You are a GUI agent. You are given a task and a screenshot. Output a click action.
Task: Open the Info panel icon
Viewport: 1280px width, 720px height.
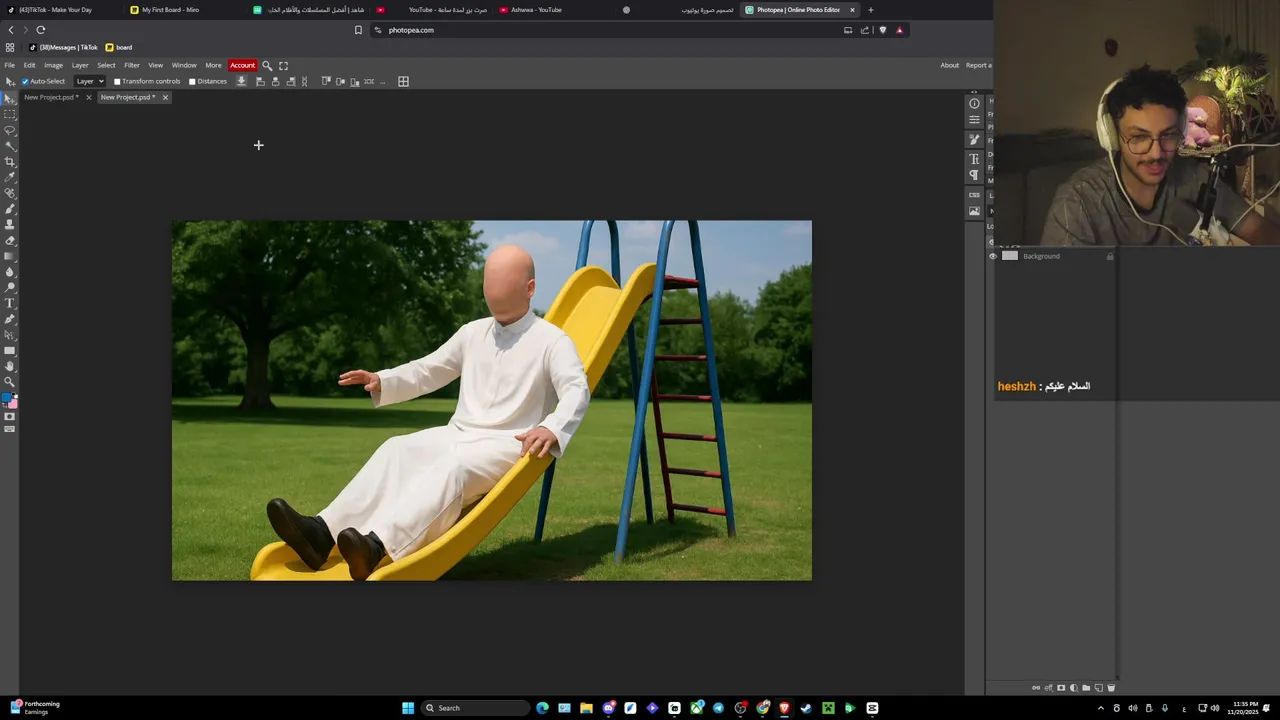point(974,104)
